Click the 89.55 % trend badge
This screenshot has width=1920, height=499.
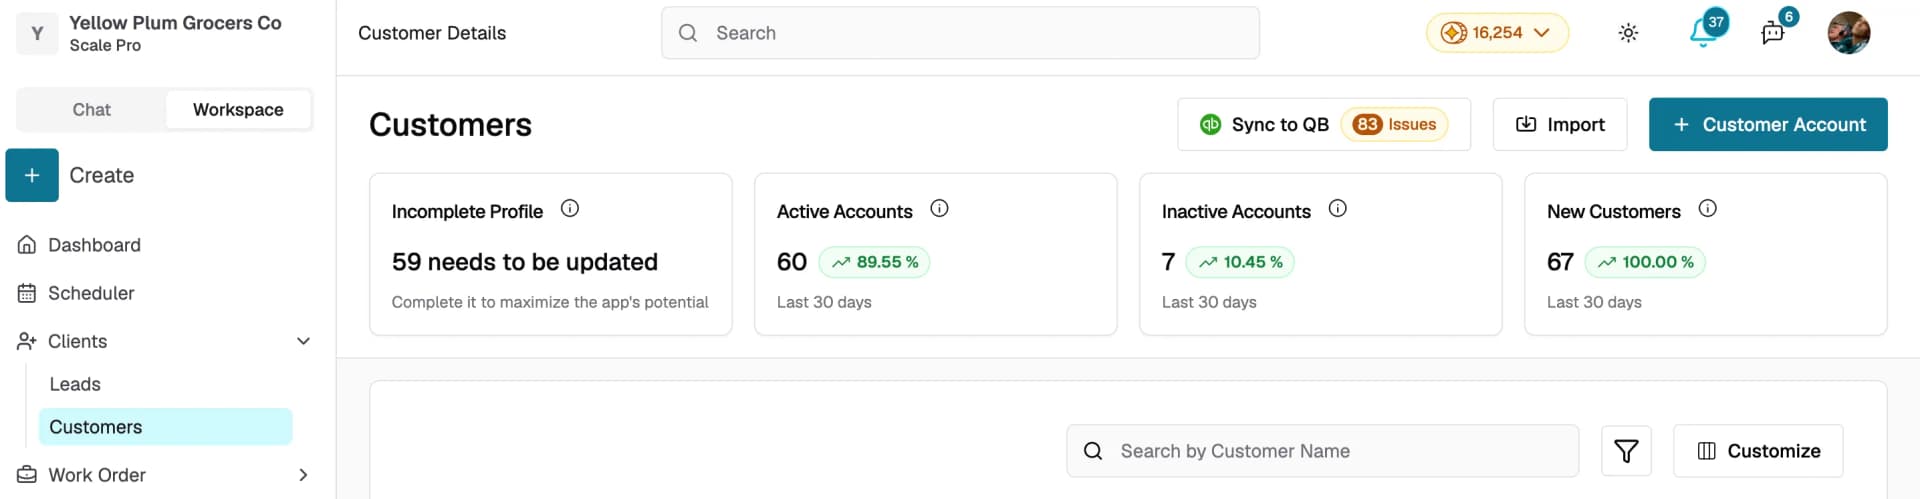874,262
